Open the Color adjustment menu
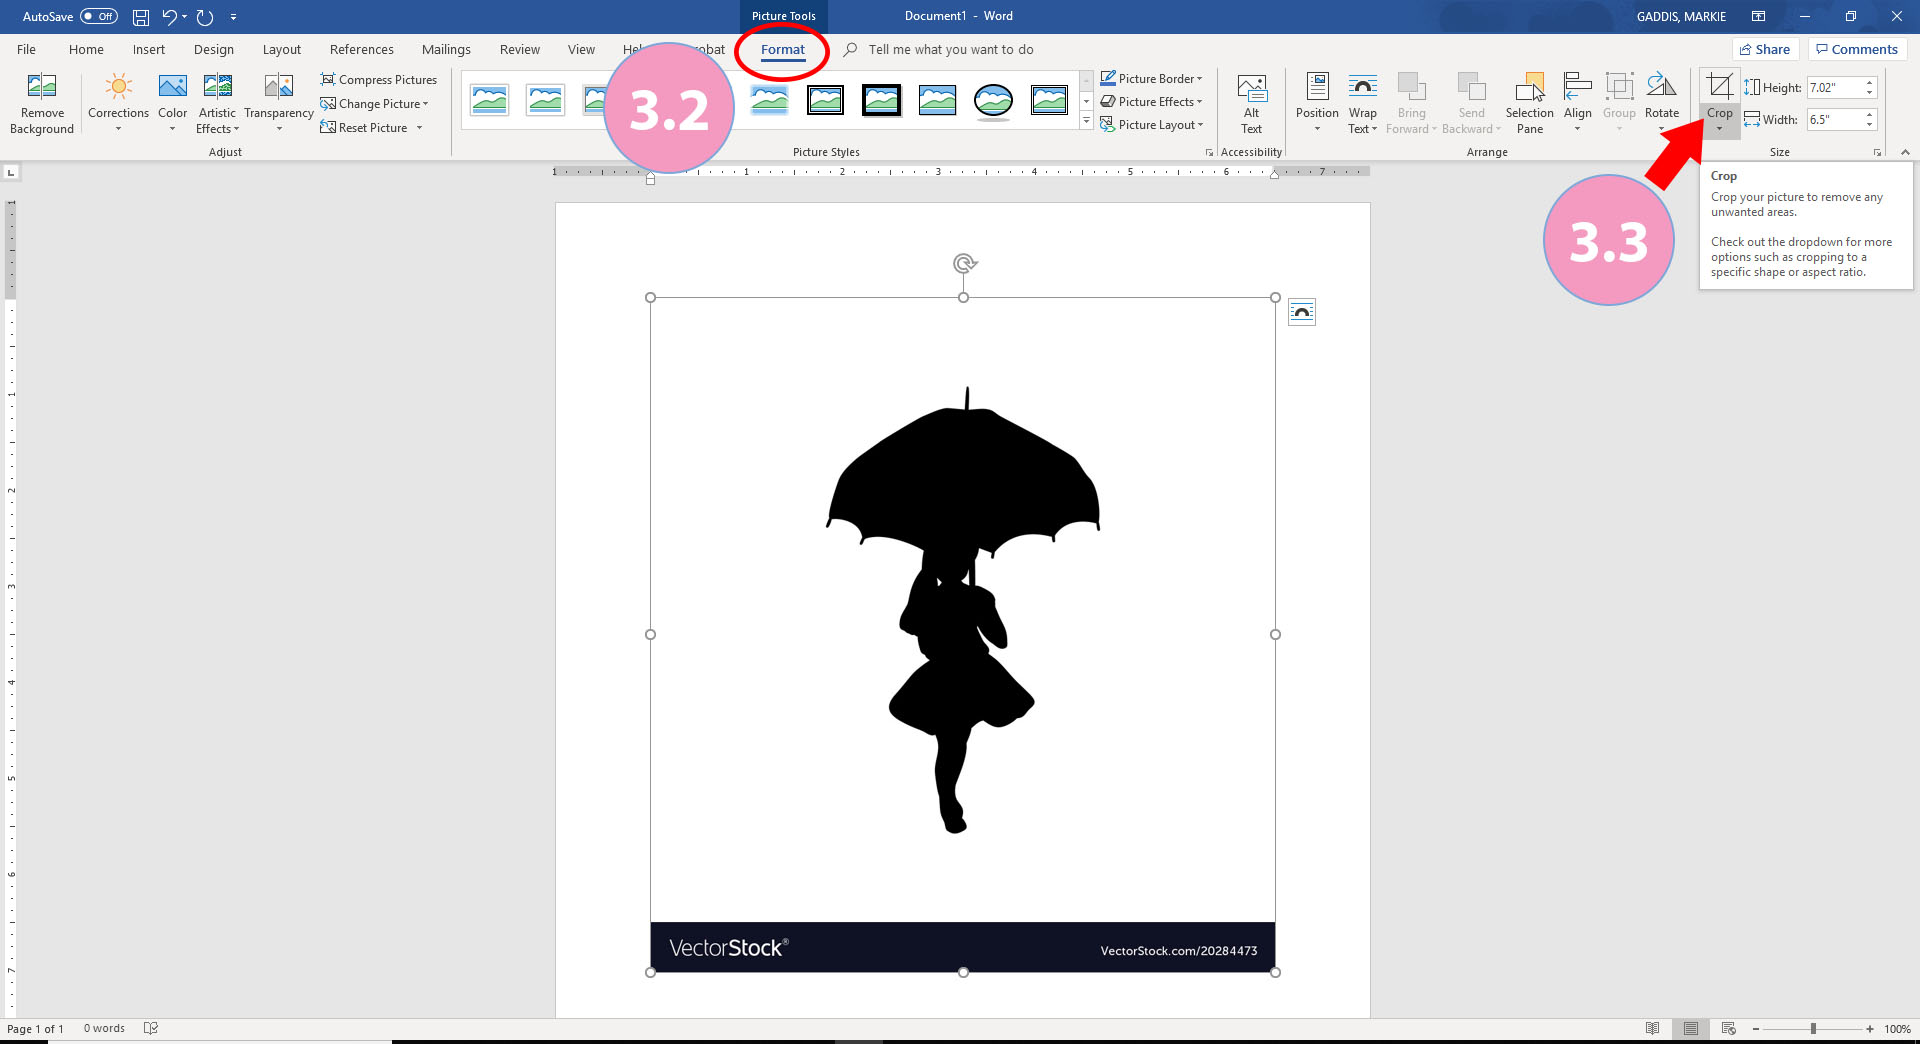Viewport: 1920px width, 1044px height. click(x=172, y=103)
